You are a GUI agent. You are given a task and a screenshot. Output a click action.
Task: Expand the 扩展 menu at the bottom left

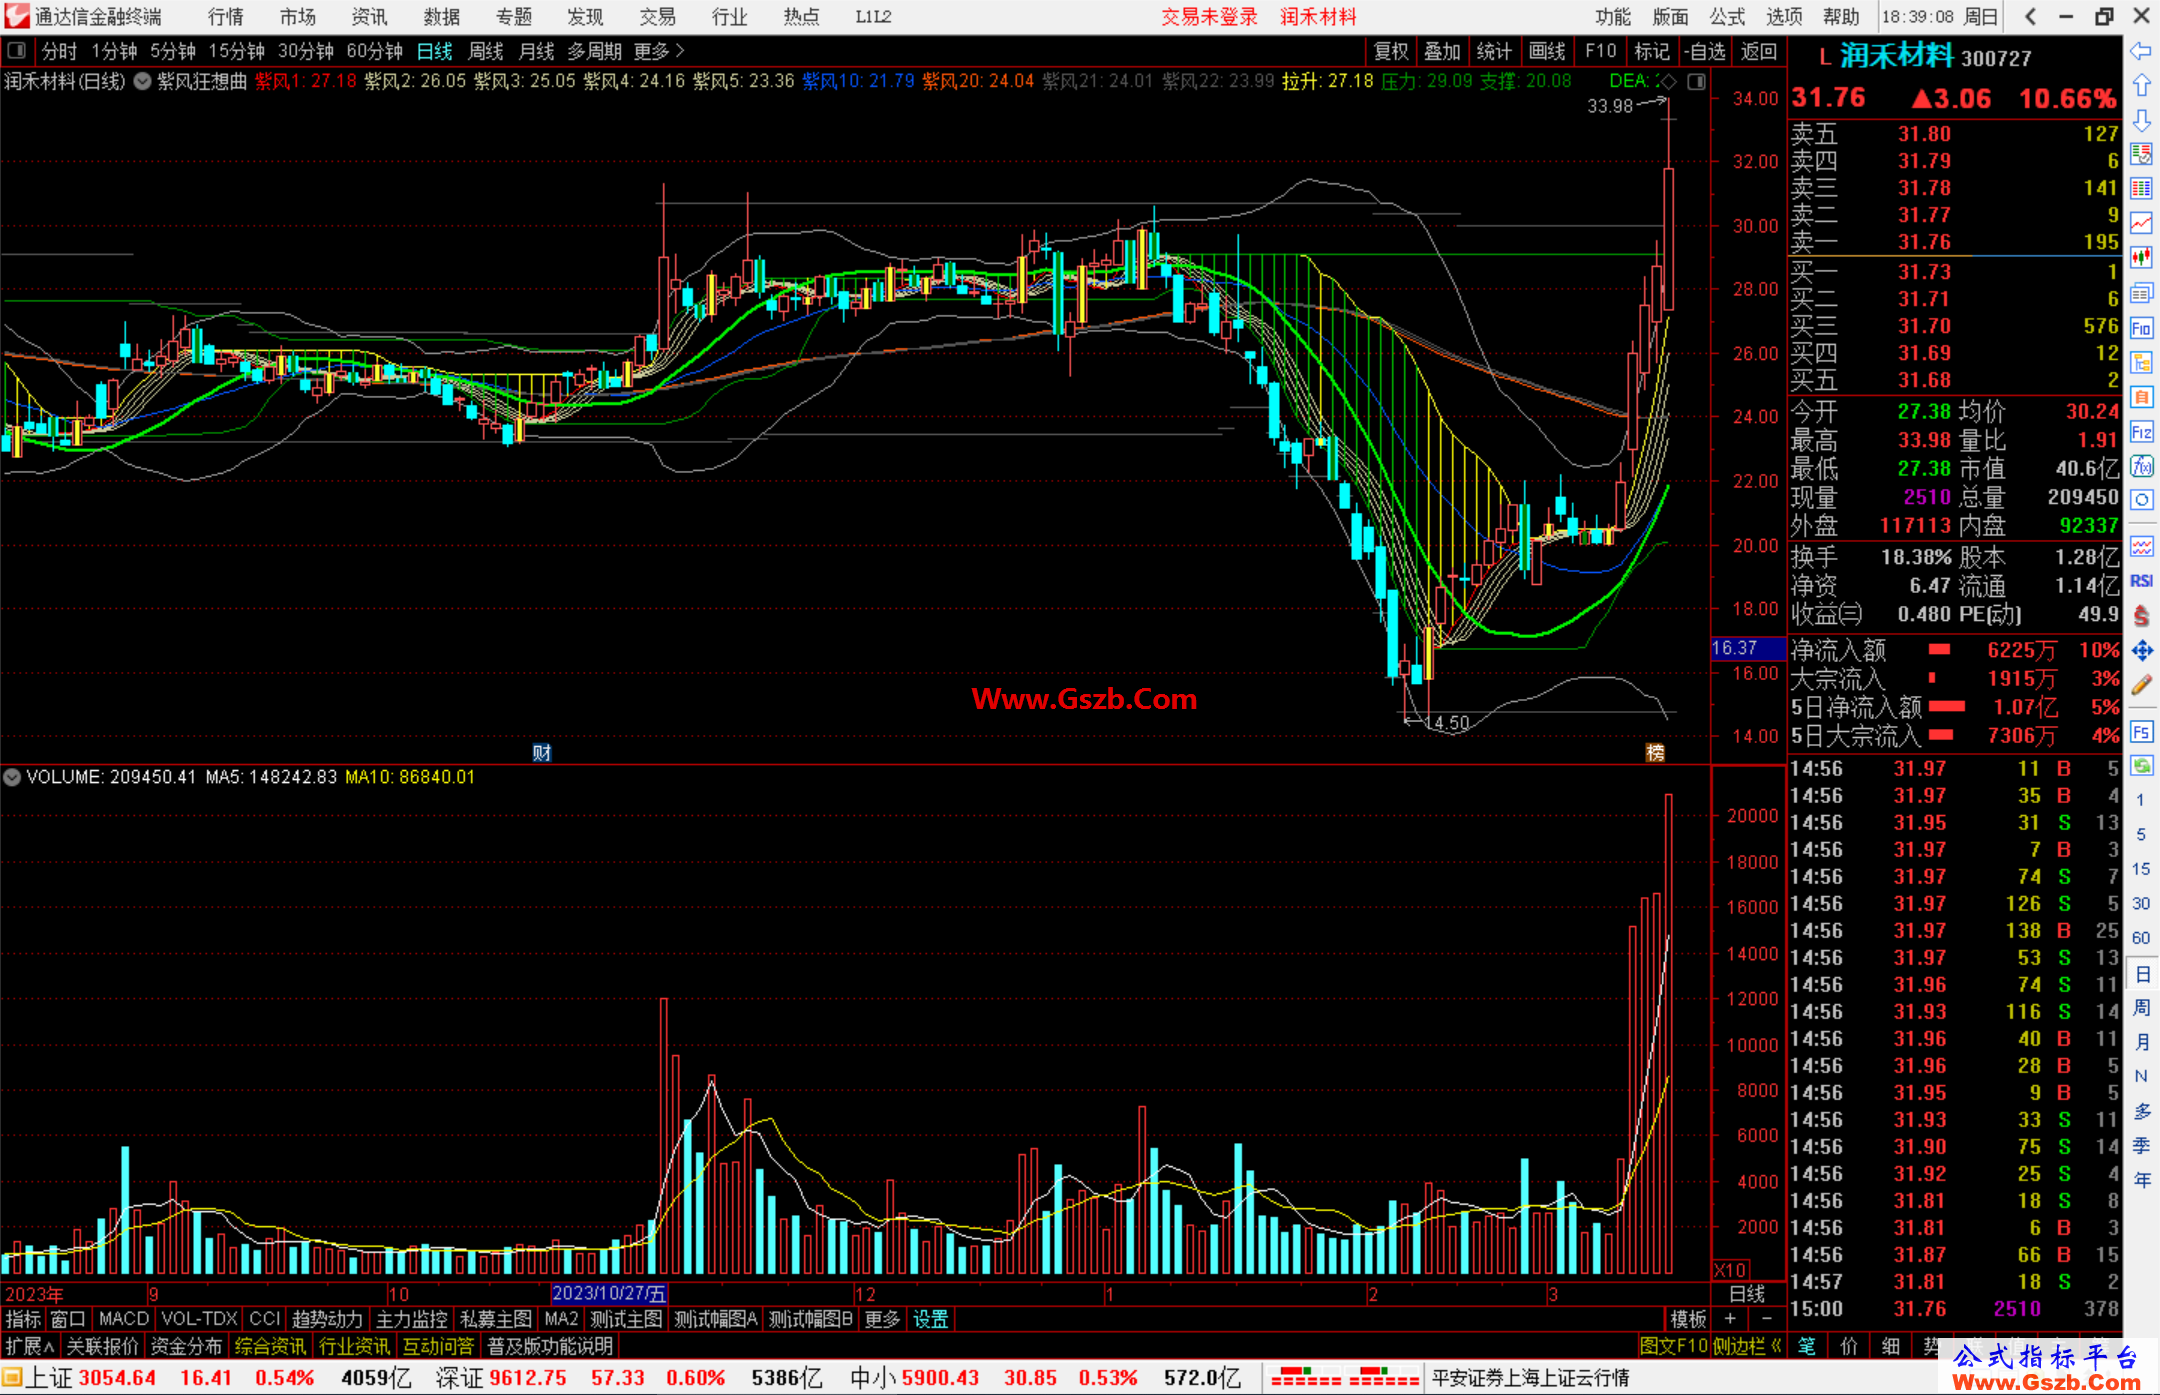[x=30, y=1346]
